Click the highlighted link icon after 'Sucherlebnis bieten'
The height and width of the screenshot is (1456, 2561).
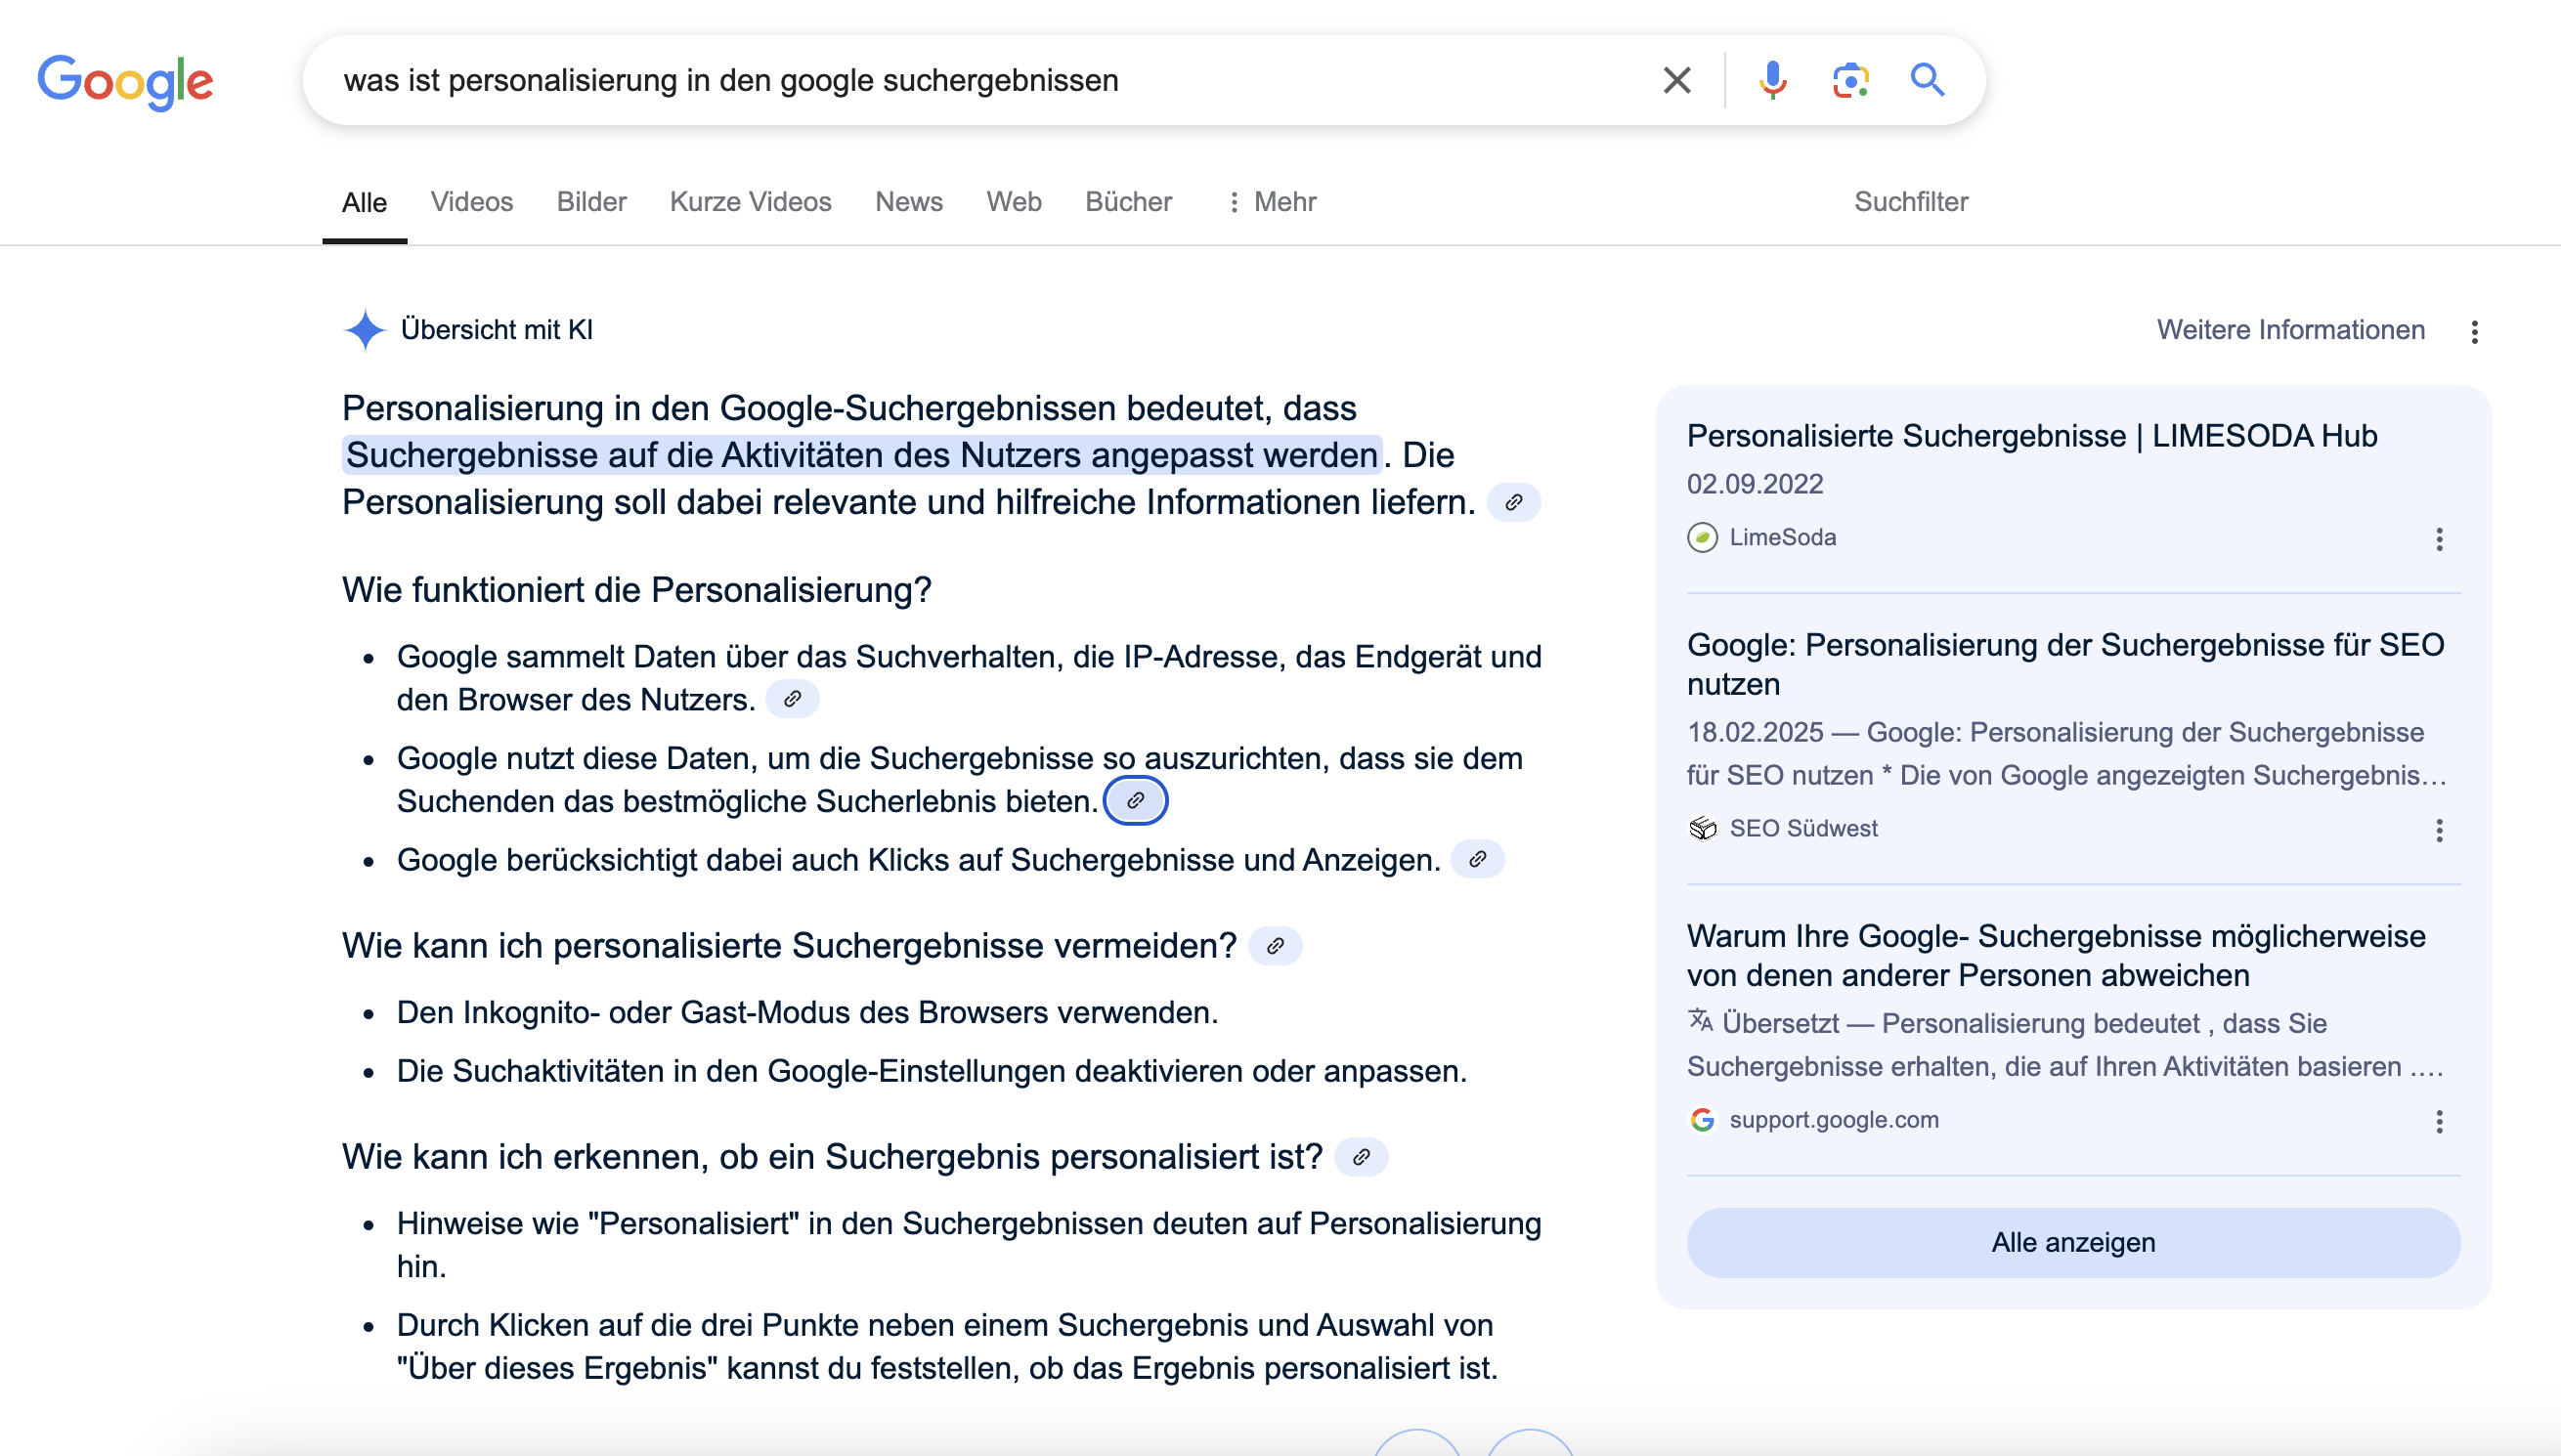[1136, 800]
